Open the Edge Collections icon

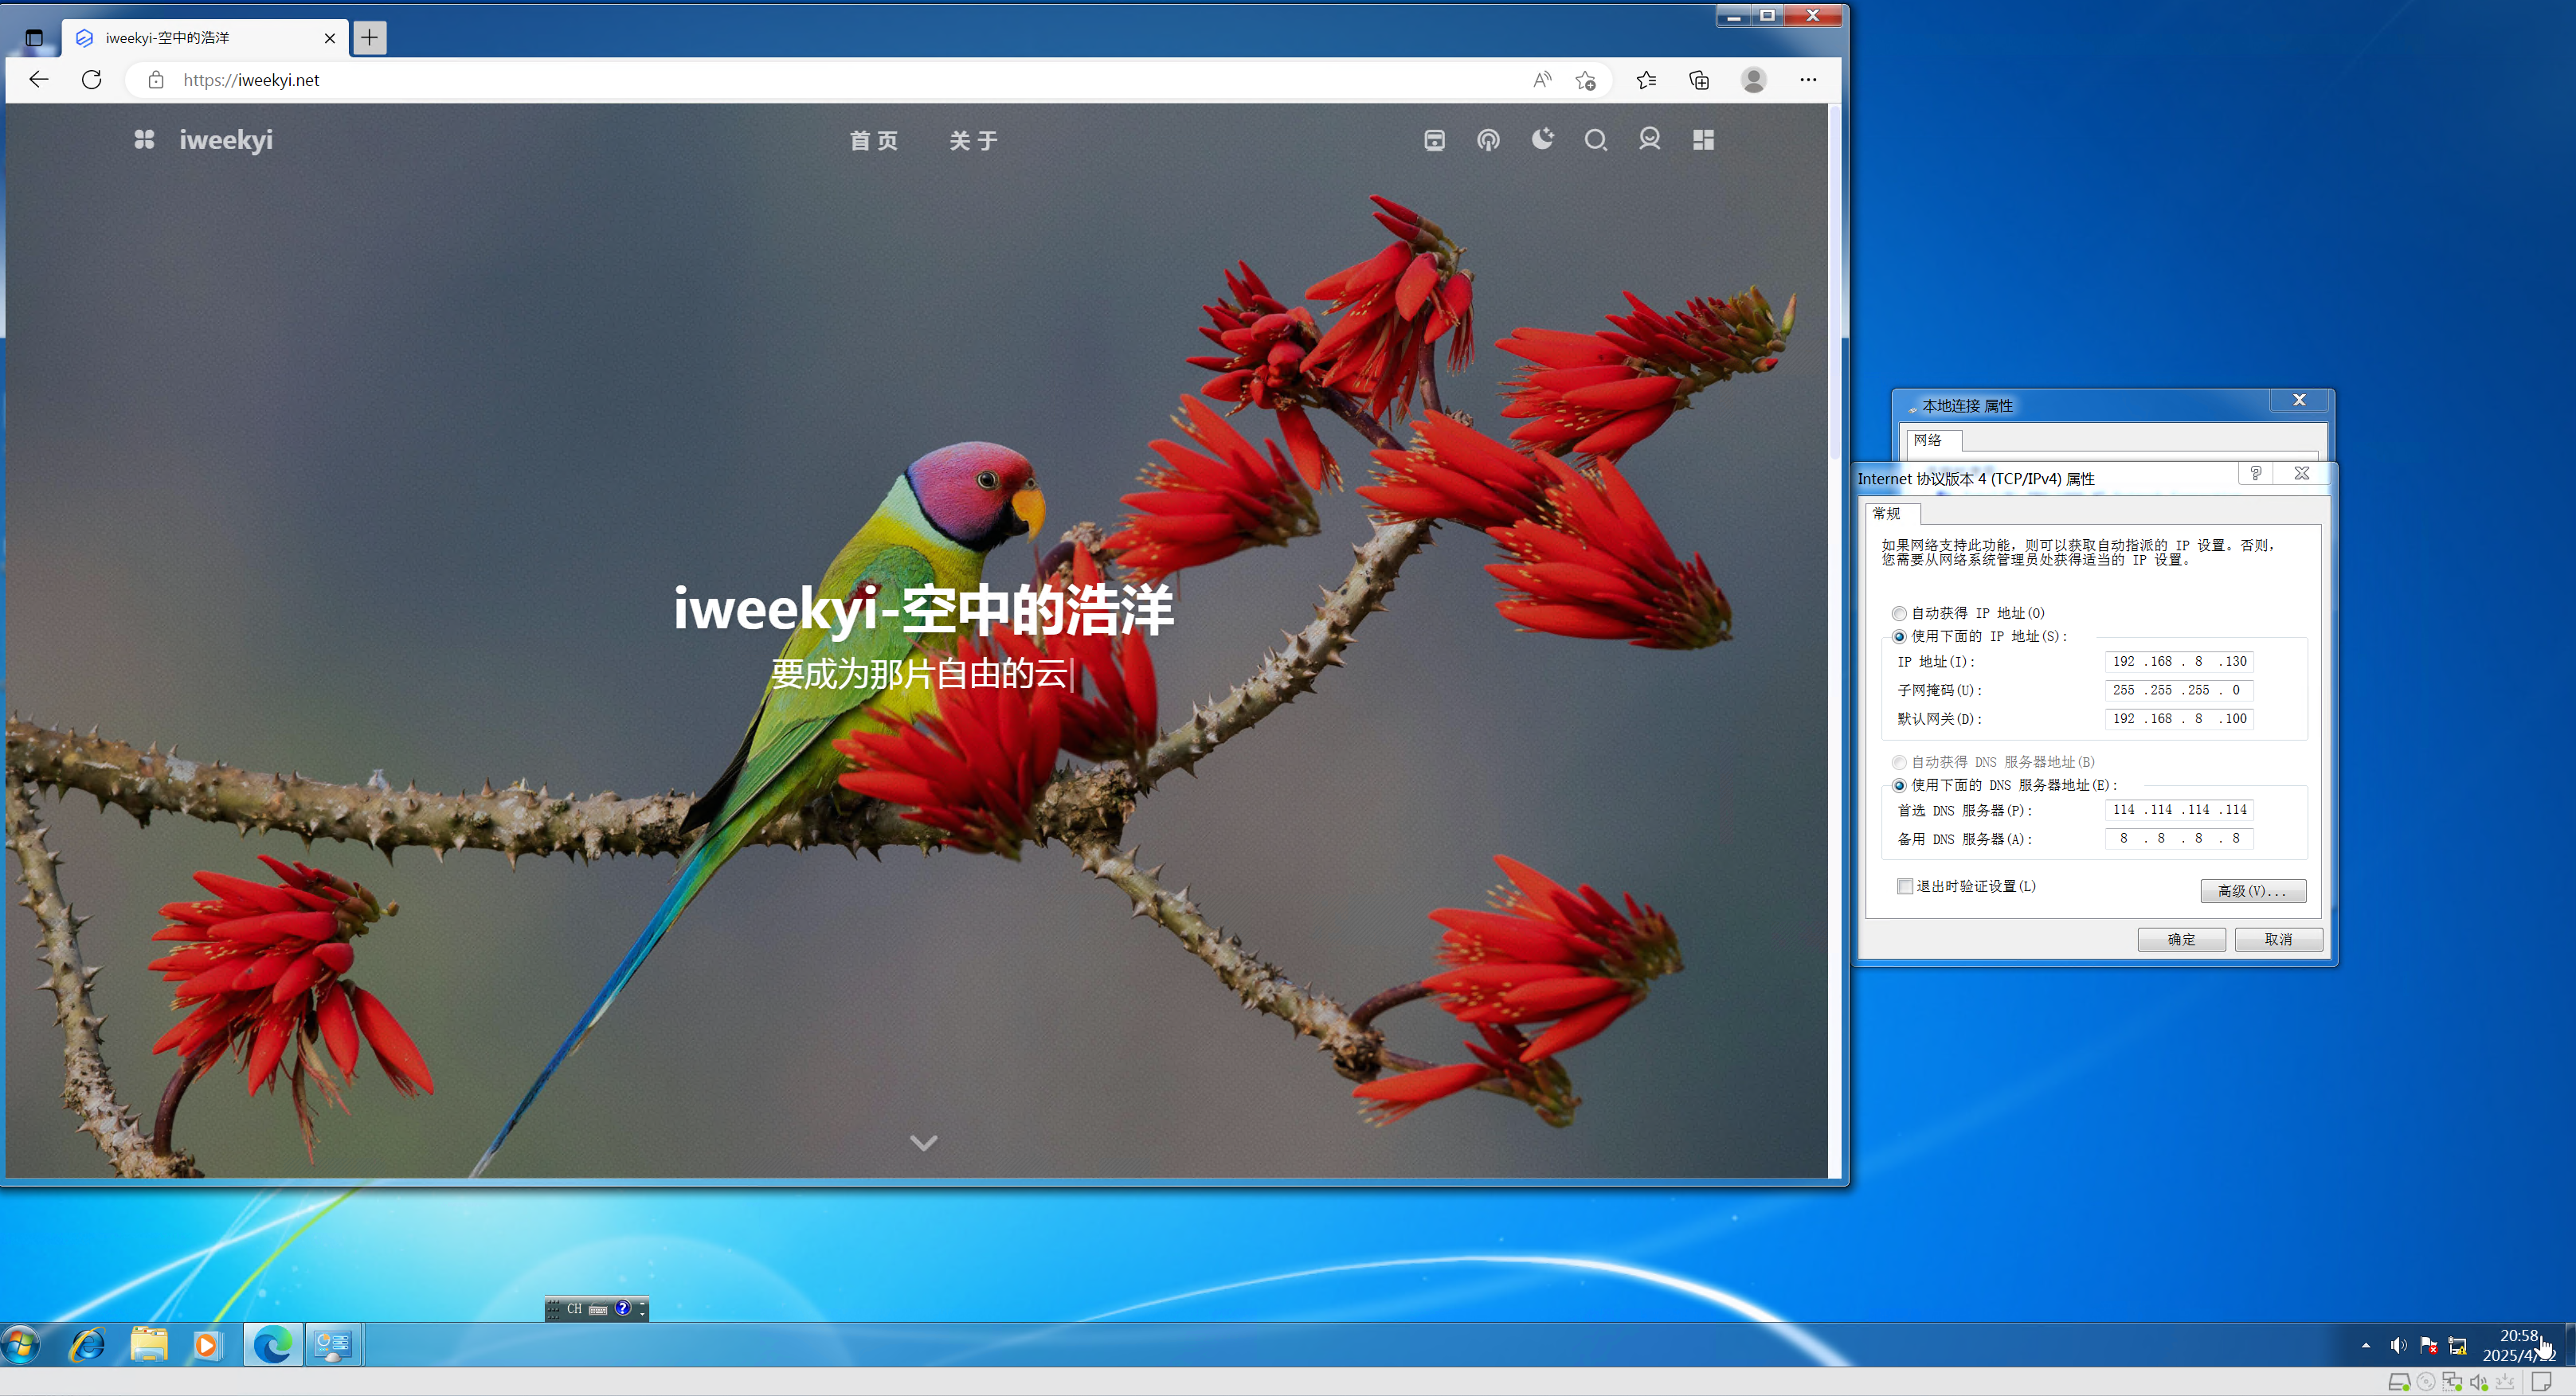click(1699, 80)
